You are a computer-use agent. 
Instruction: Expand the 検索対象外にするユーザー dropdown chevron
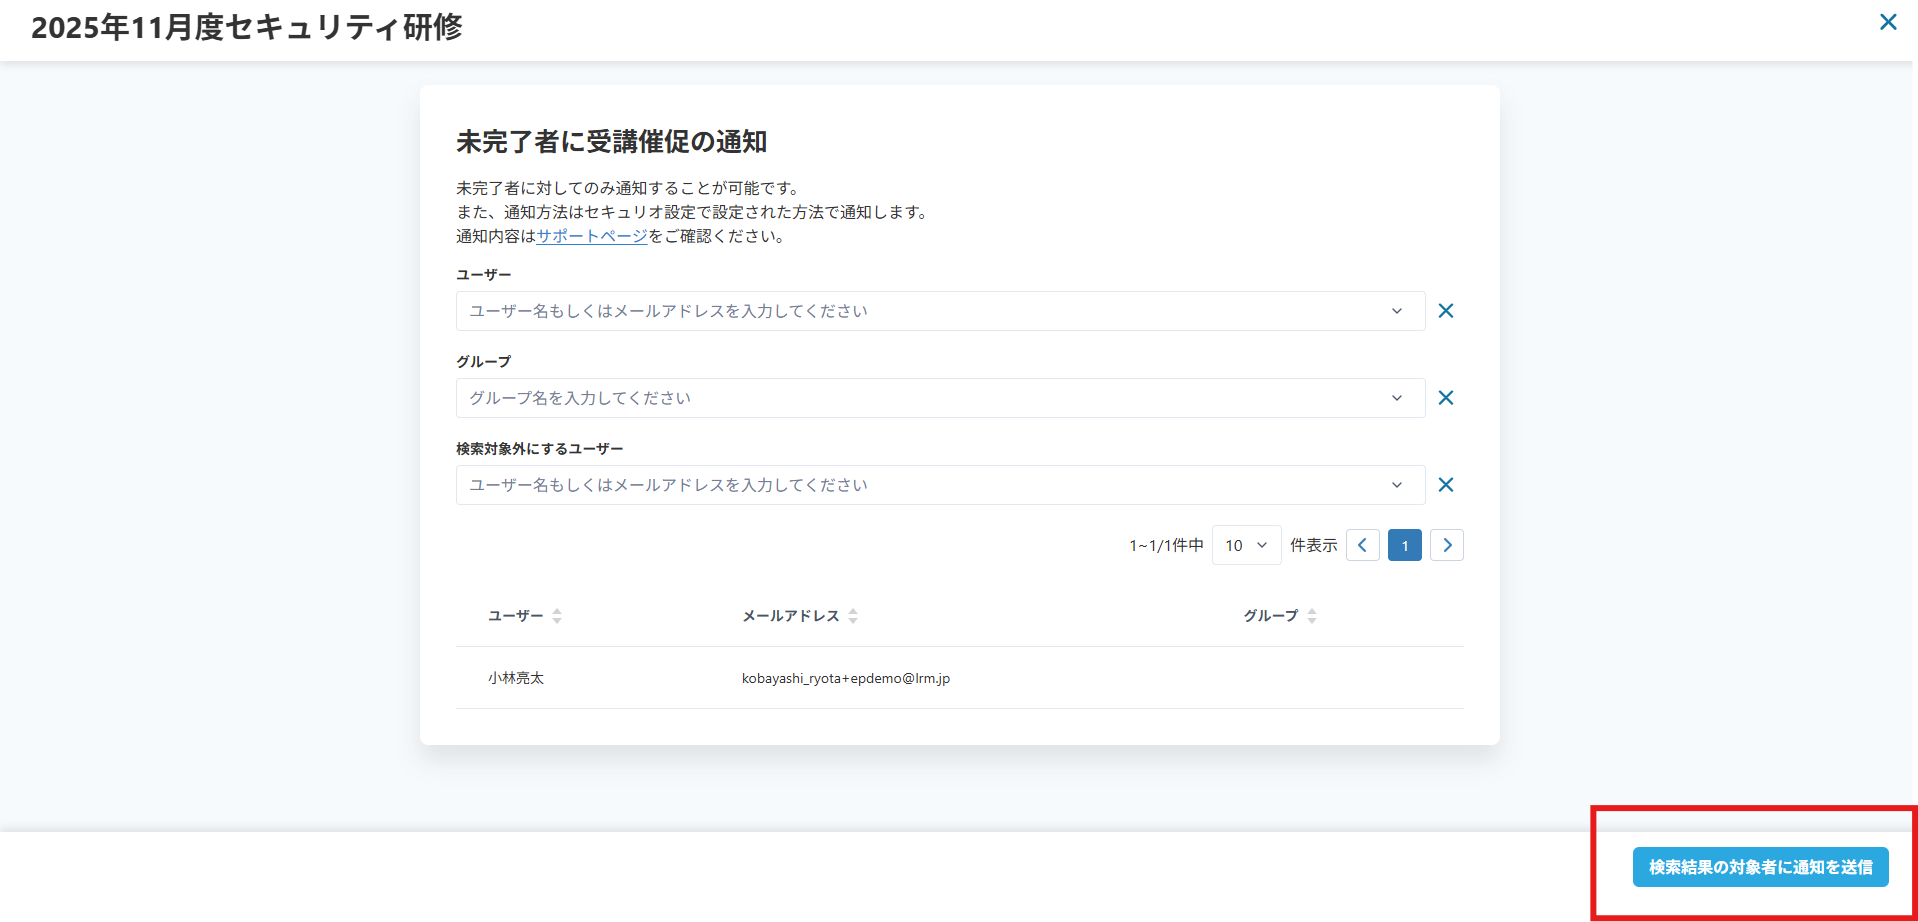click(x=1397, y=485)
